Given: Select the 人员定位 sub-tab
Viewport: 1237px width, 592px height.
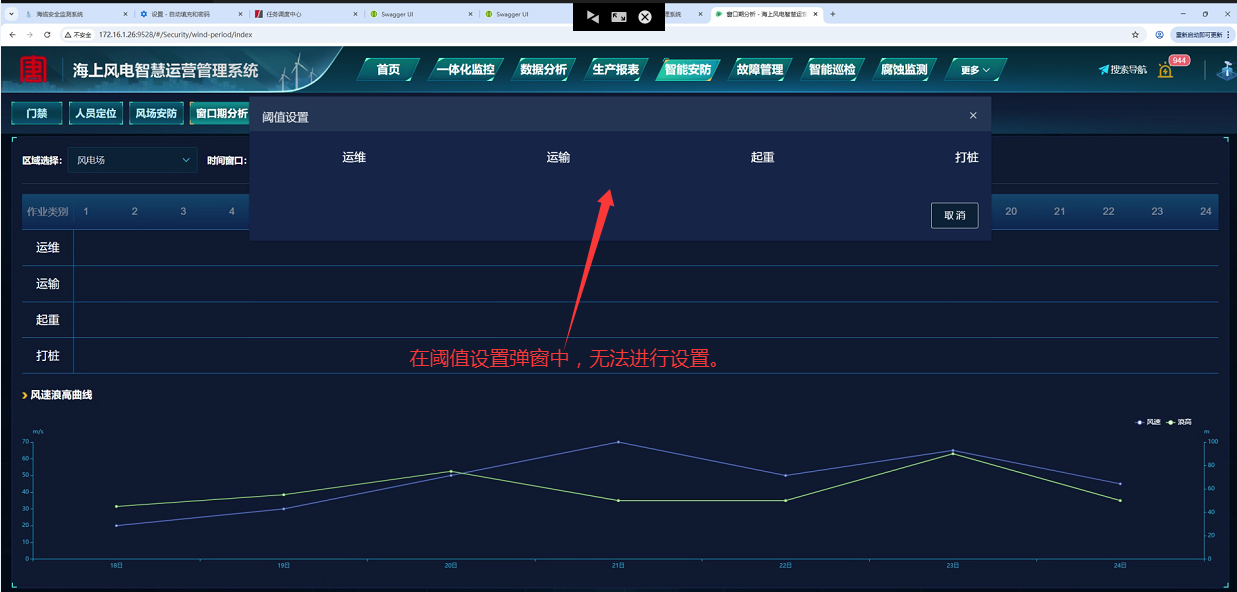Looking at the screenshot, I should (96, 114).
